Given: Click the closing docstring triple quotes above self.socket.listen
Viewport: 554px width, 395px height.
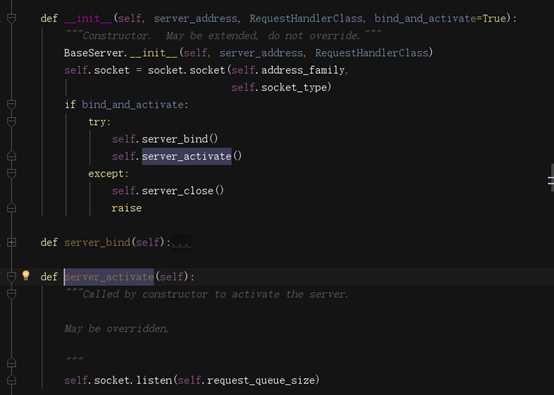Looking at the screenshot, I should pyautogui.click(x=75, y=359).
